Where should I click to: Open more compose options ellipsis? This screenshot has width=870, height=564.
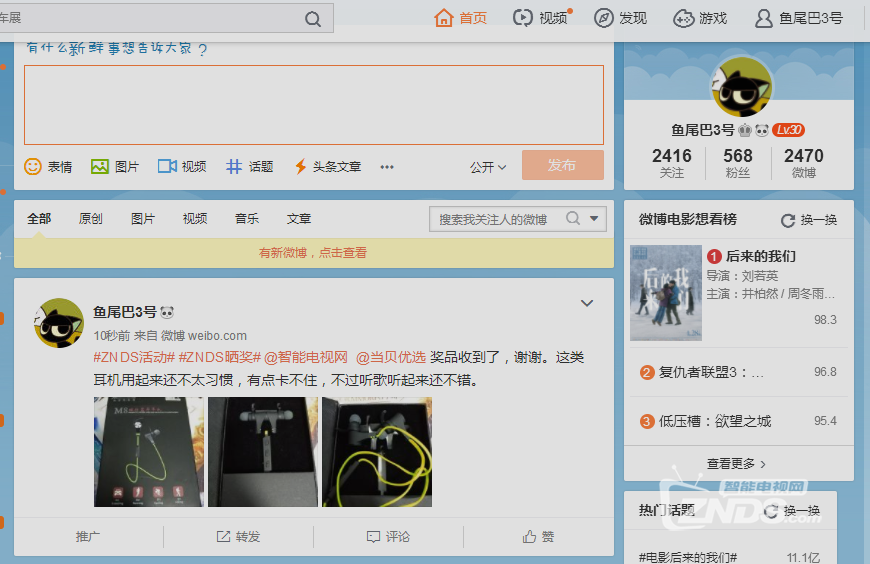point(387,167)
